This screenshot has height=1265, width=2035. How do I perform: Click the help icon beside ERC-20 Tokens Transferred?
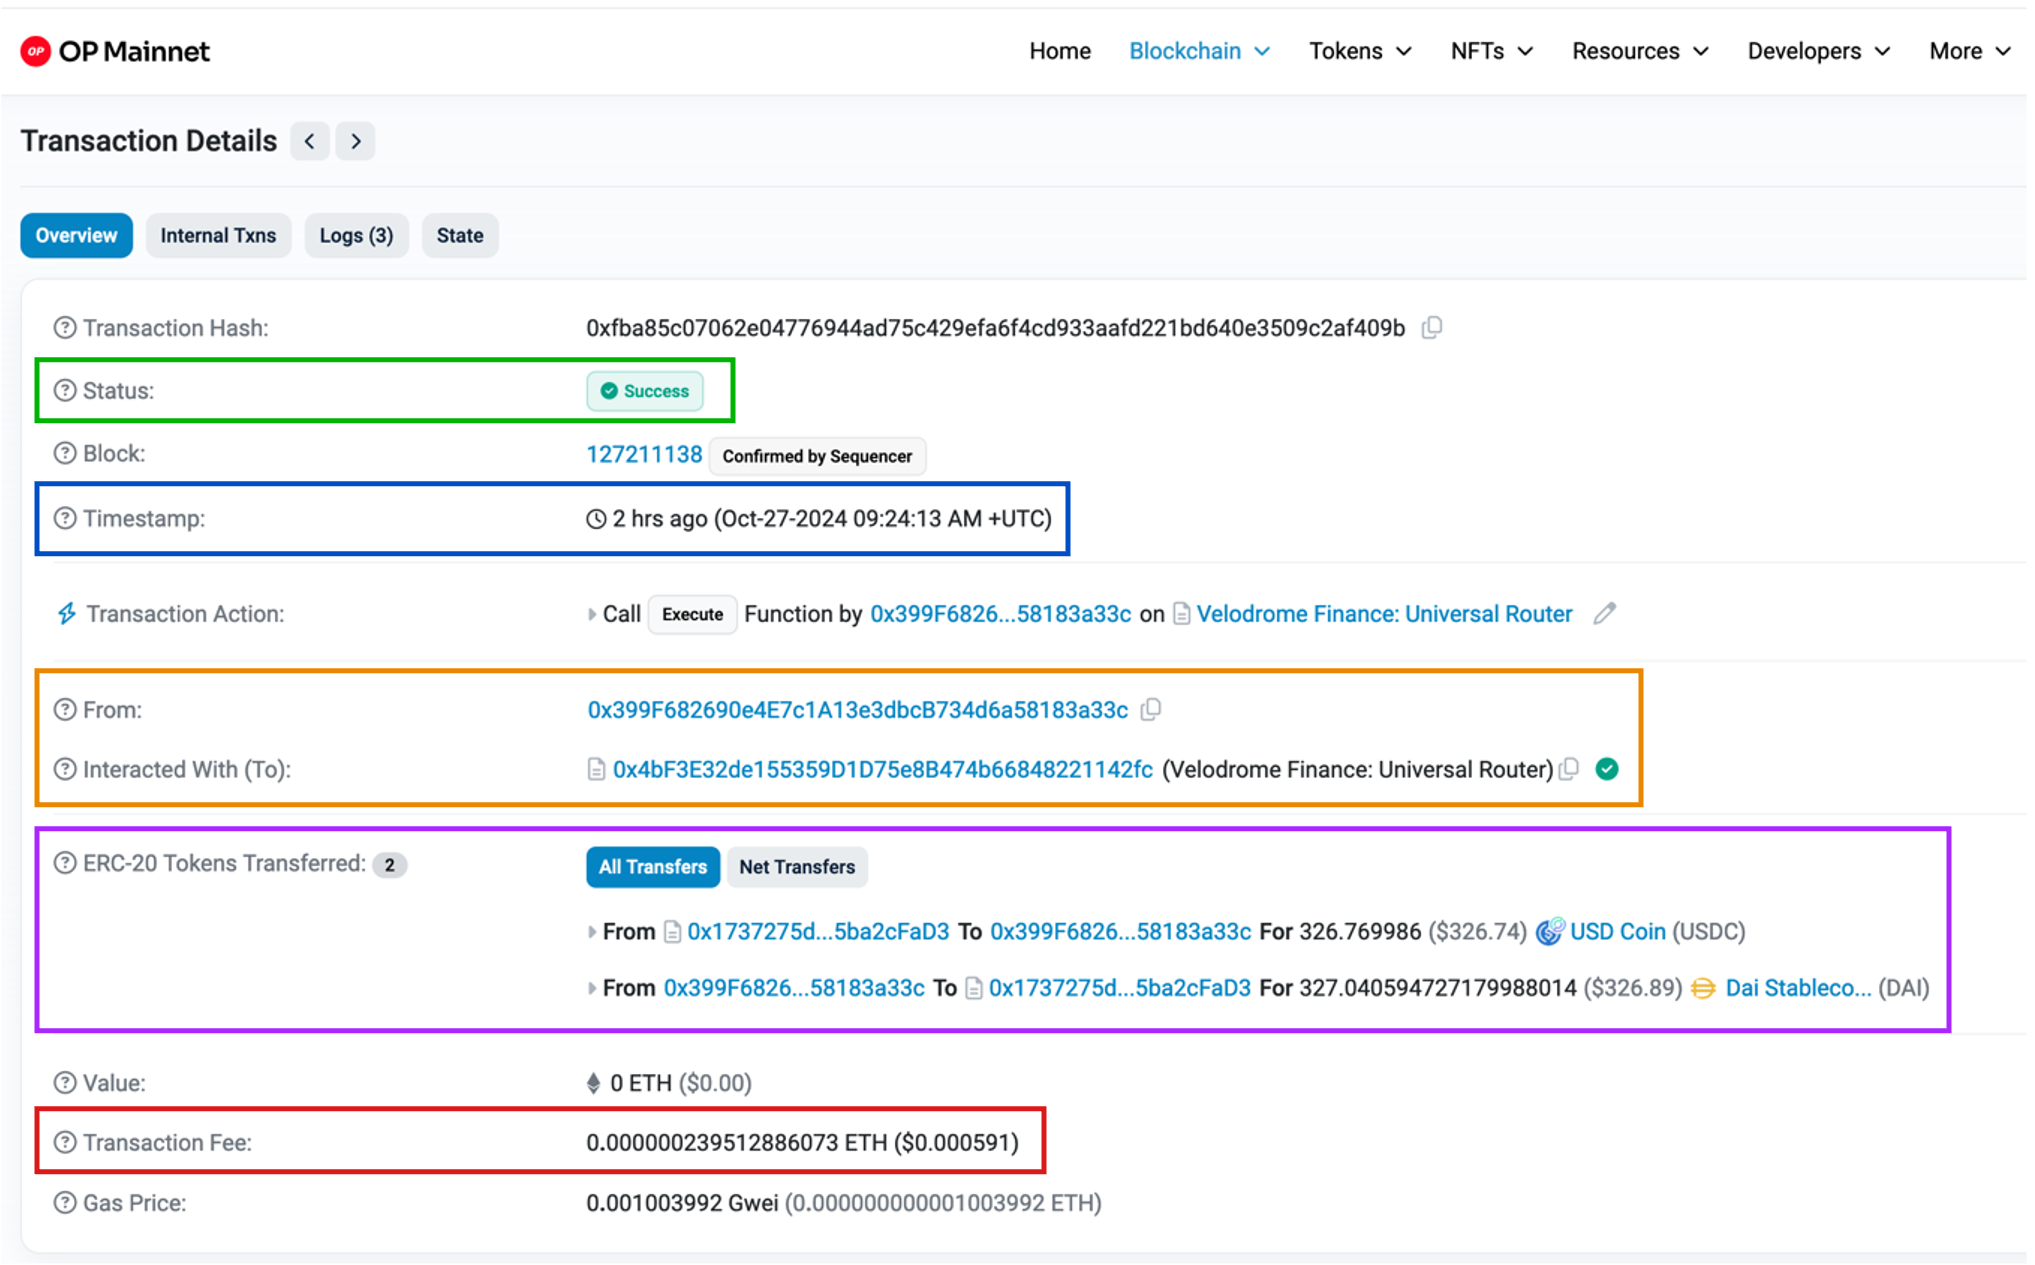tap(65, 864)
